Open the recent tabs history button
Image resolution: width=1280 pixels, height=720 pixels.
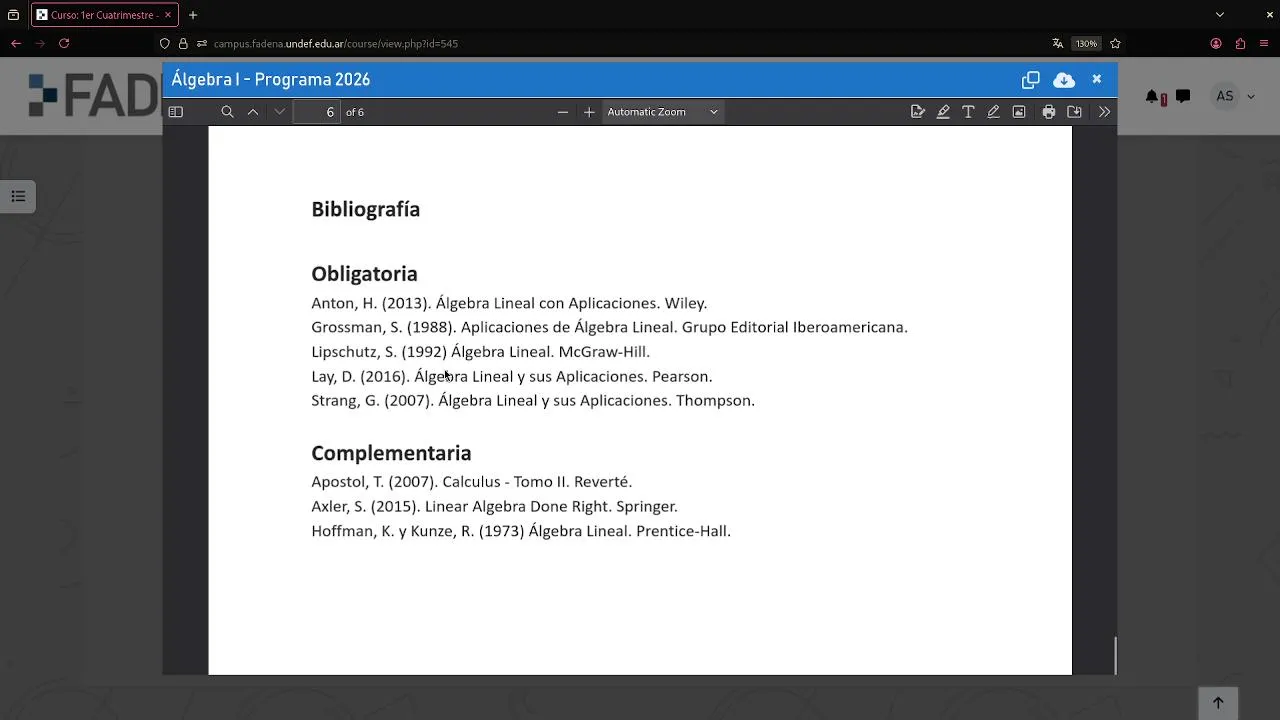point(13,15)
